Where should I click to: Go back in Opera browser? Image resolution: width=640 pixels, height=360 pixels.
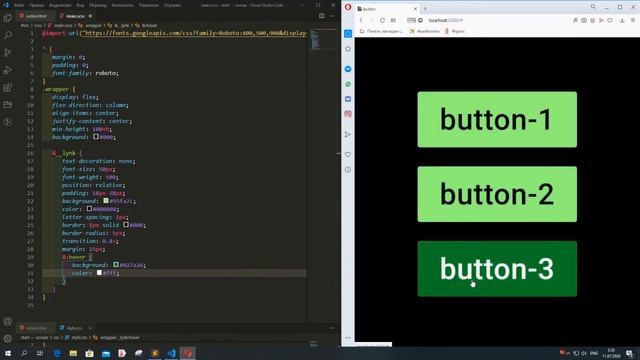click(361, 20)
